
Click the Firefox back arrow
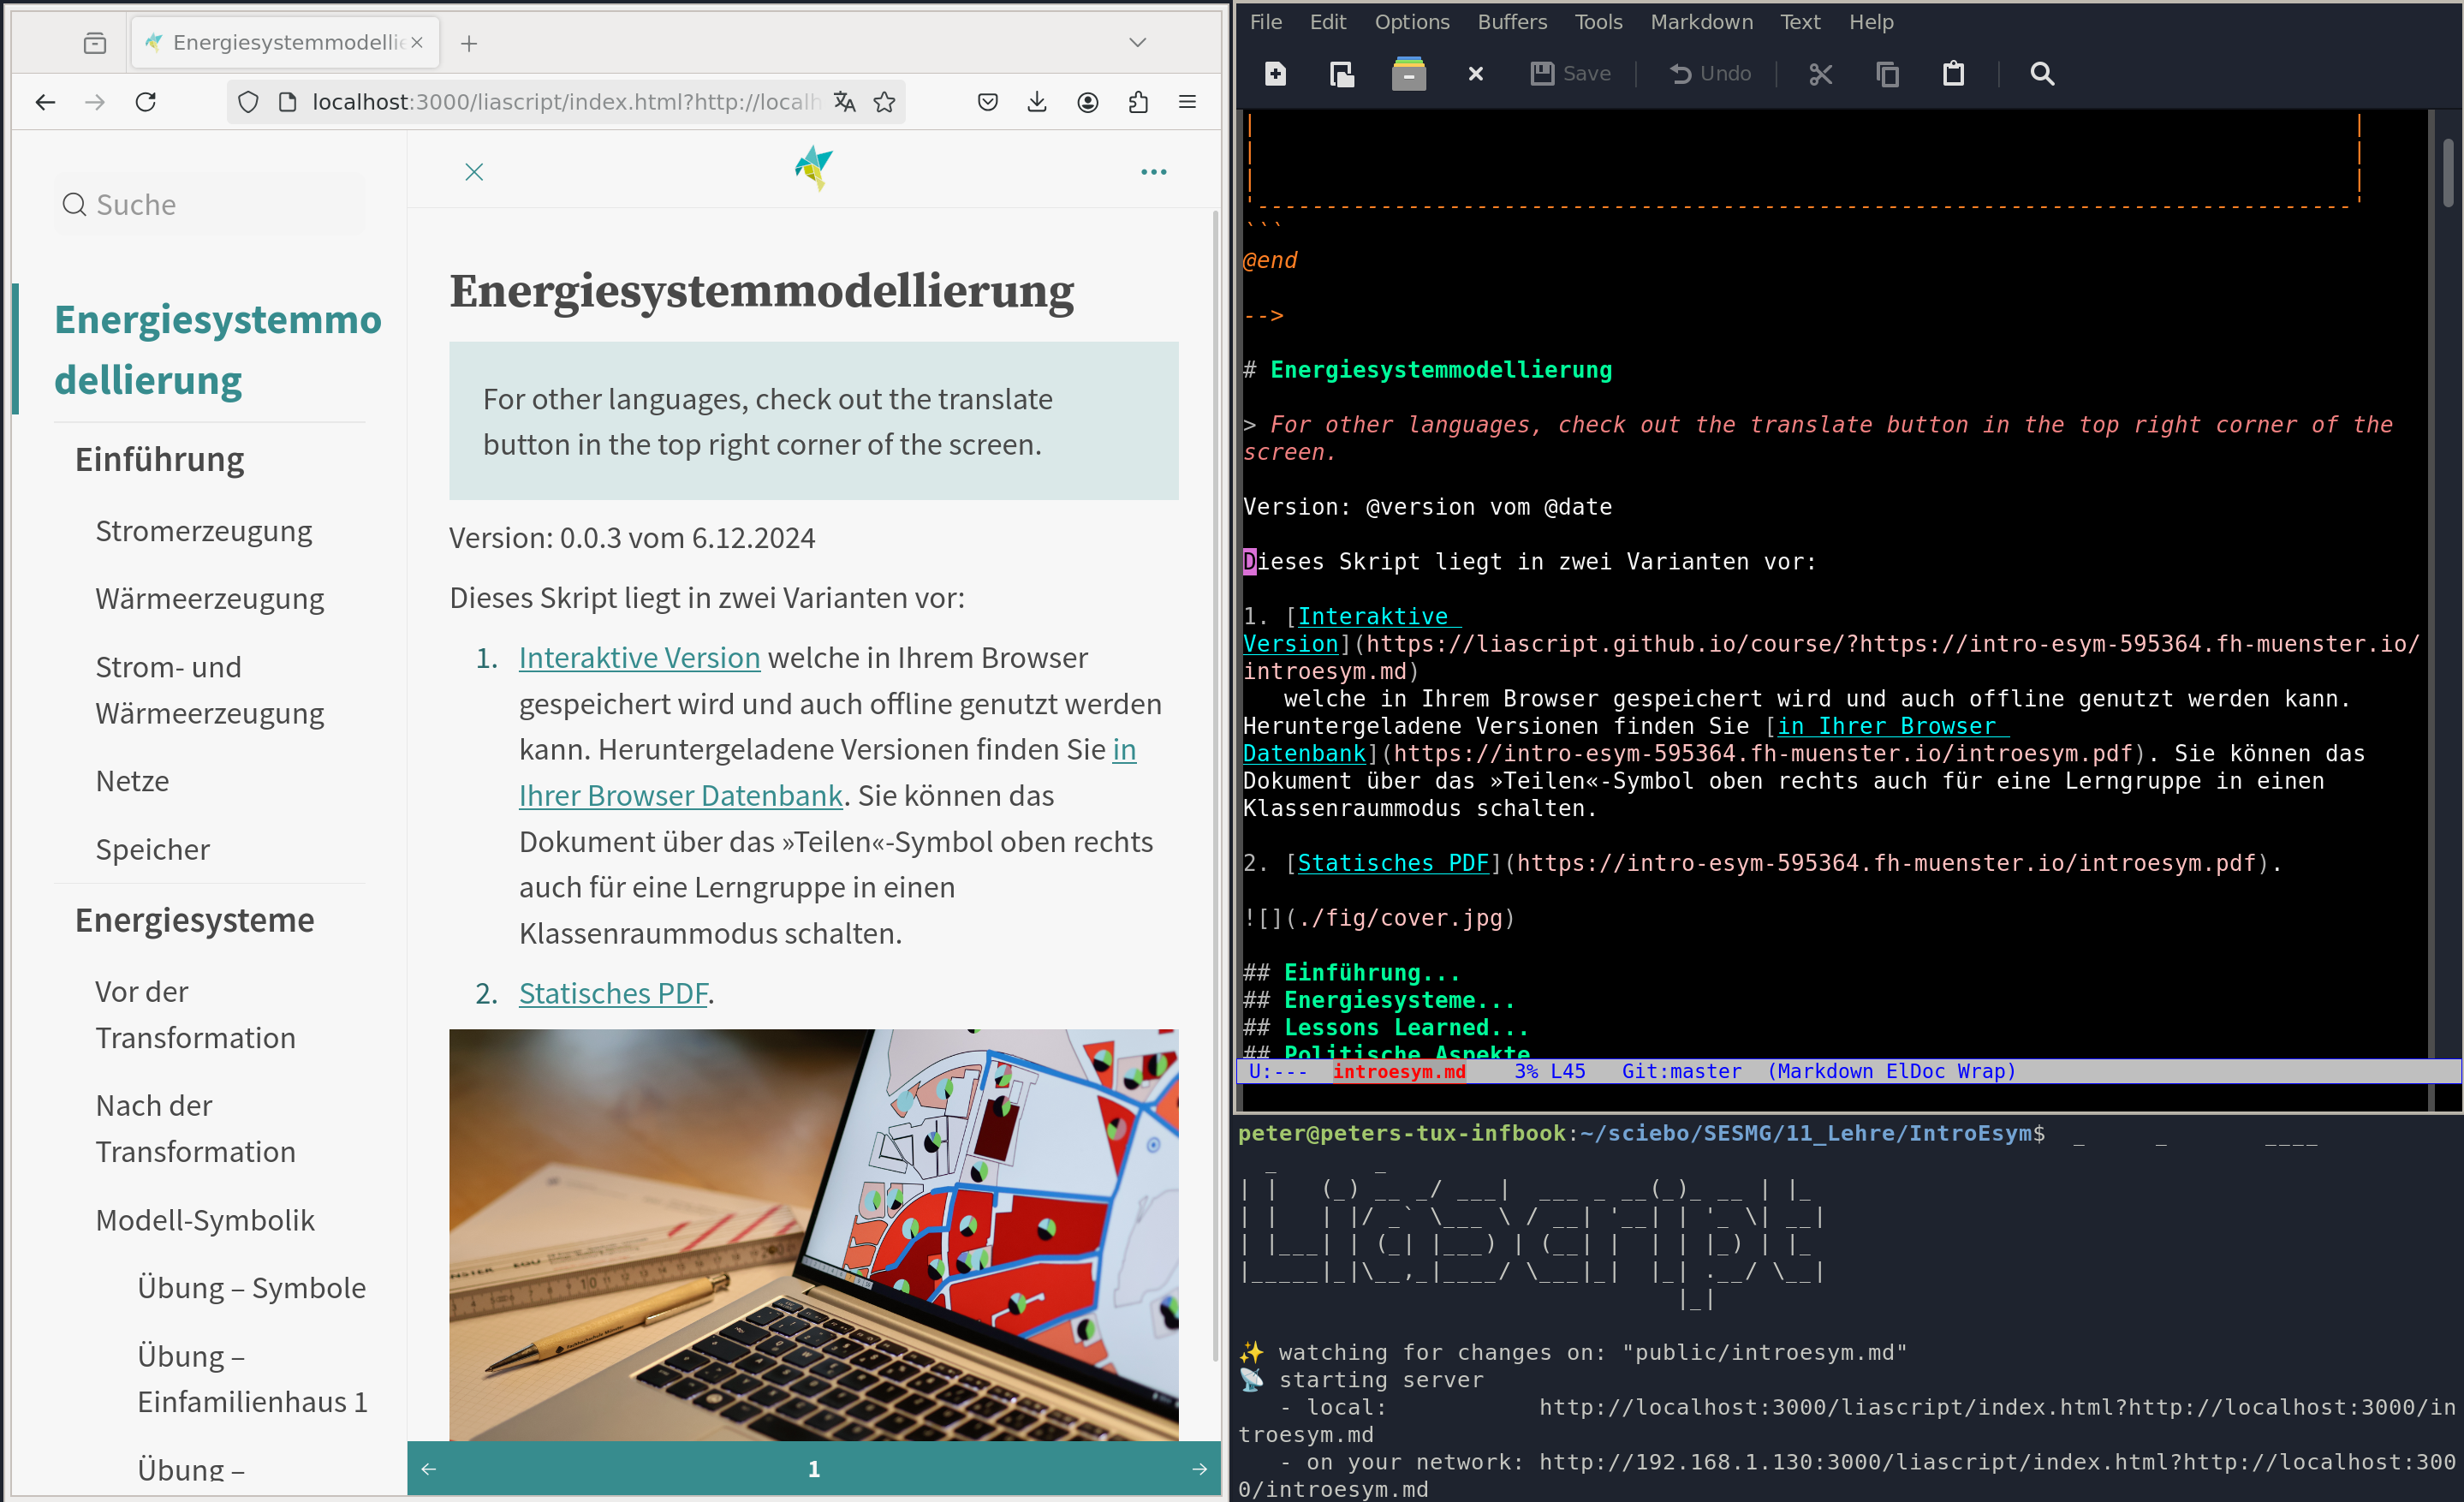[x=45, y=102]
